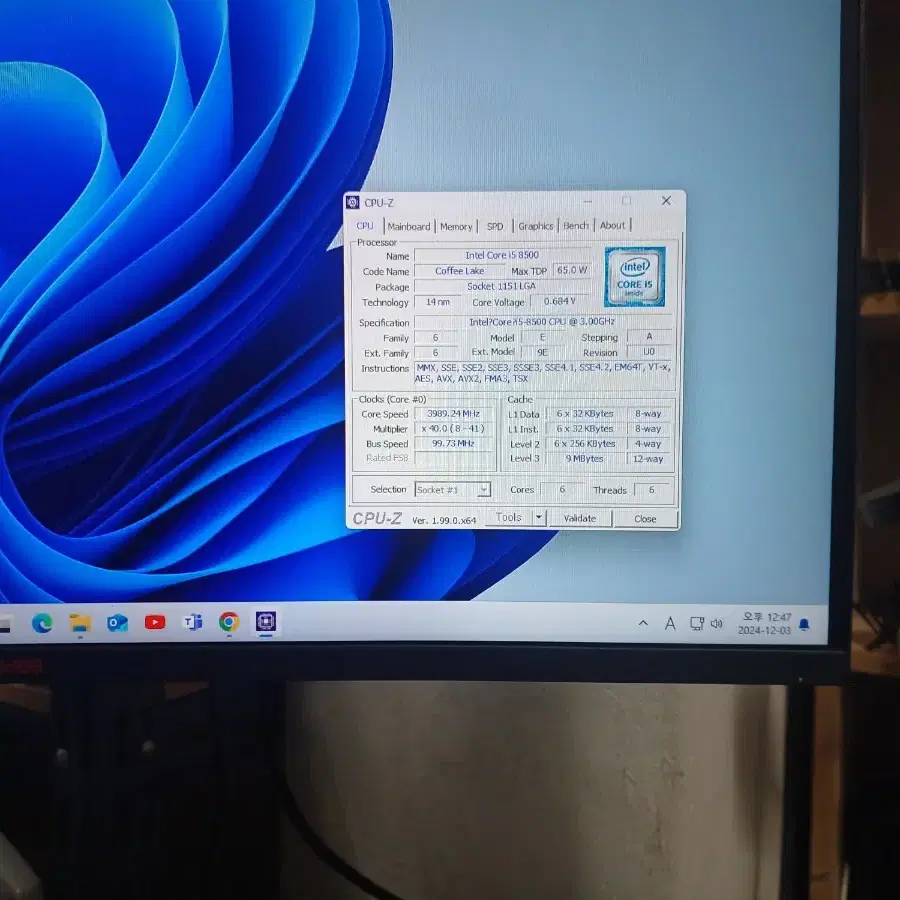The image size is (900, 900).
Task: Click the Cores value field
Action: click(562, 490)
